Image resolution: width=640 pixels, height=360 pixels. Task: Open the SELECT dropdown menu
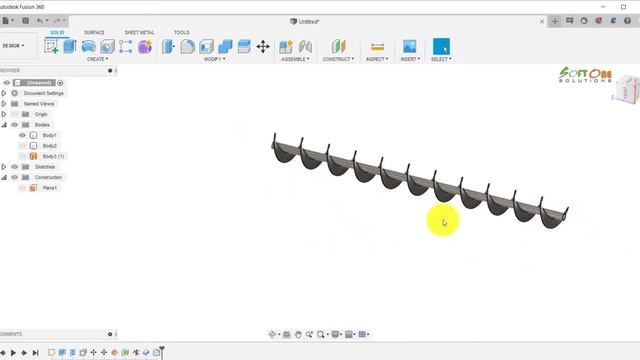(441, 59)
